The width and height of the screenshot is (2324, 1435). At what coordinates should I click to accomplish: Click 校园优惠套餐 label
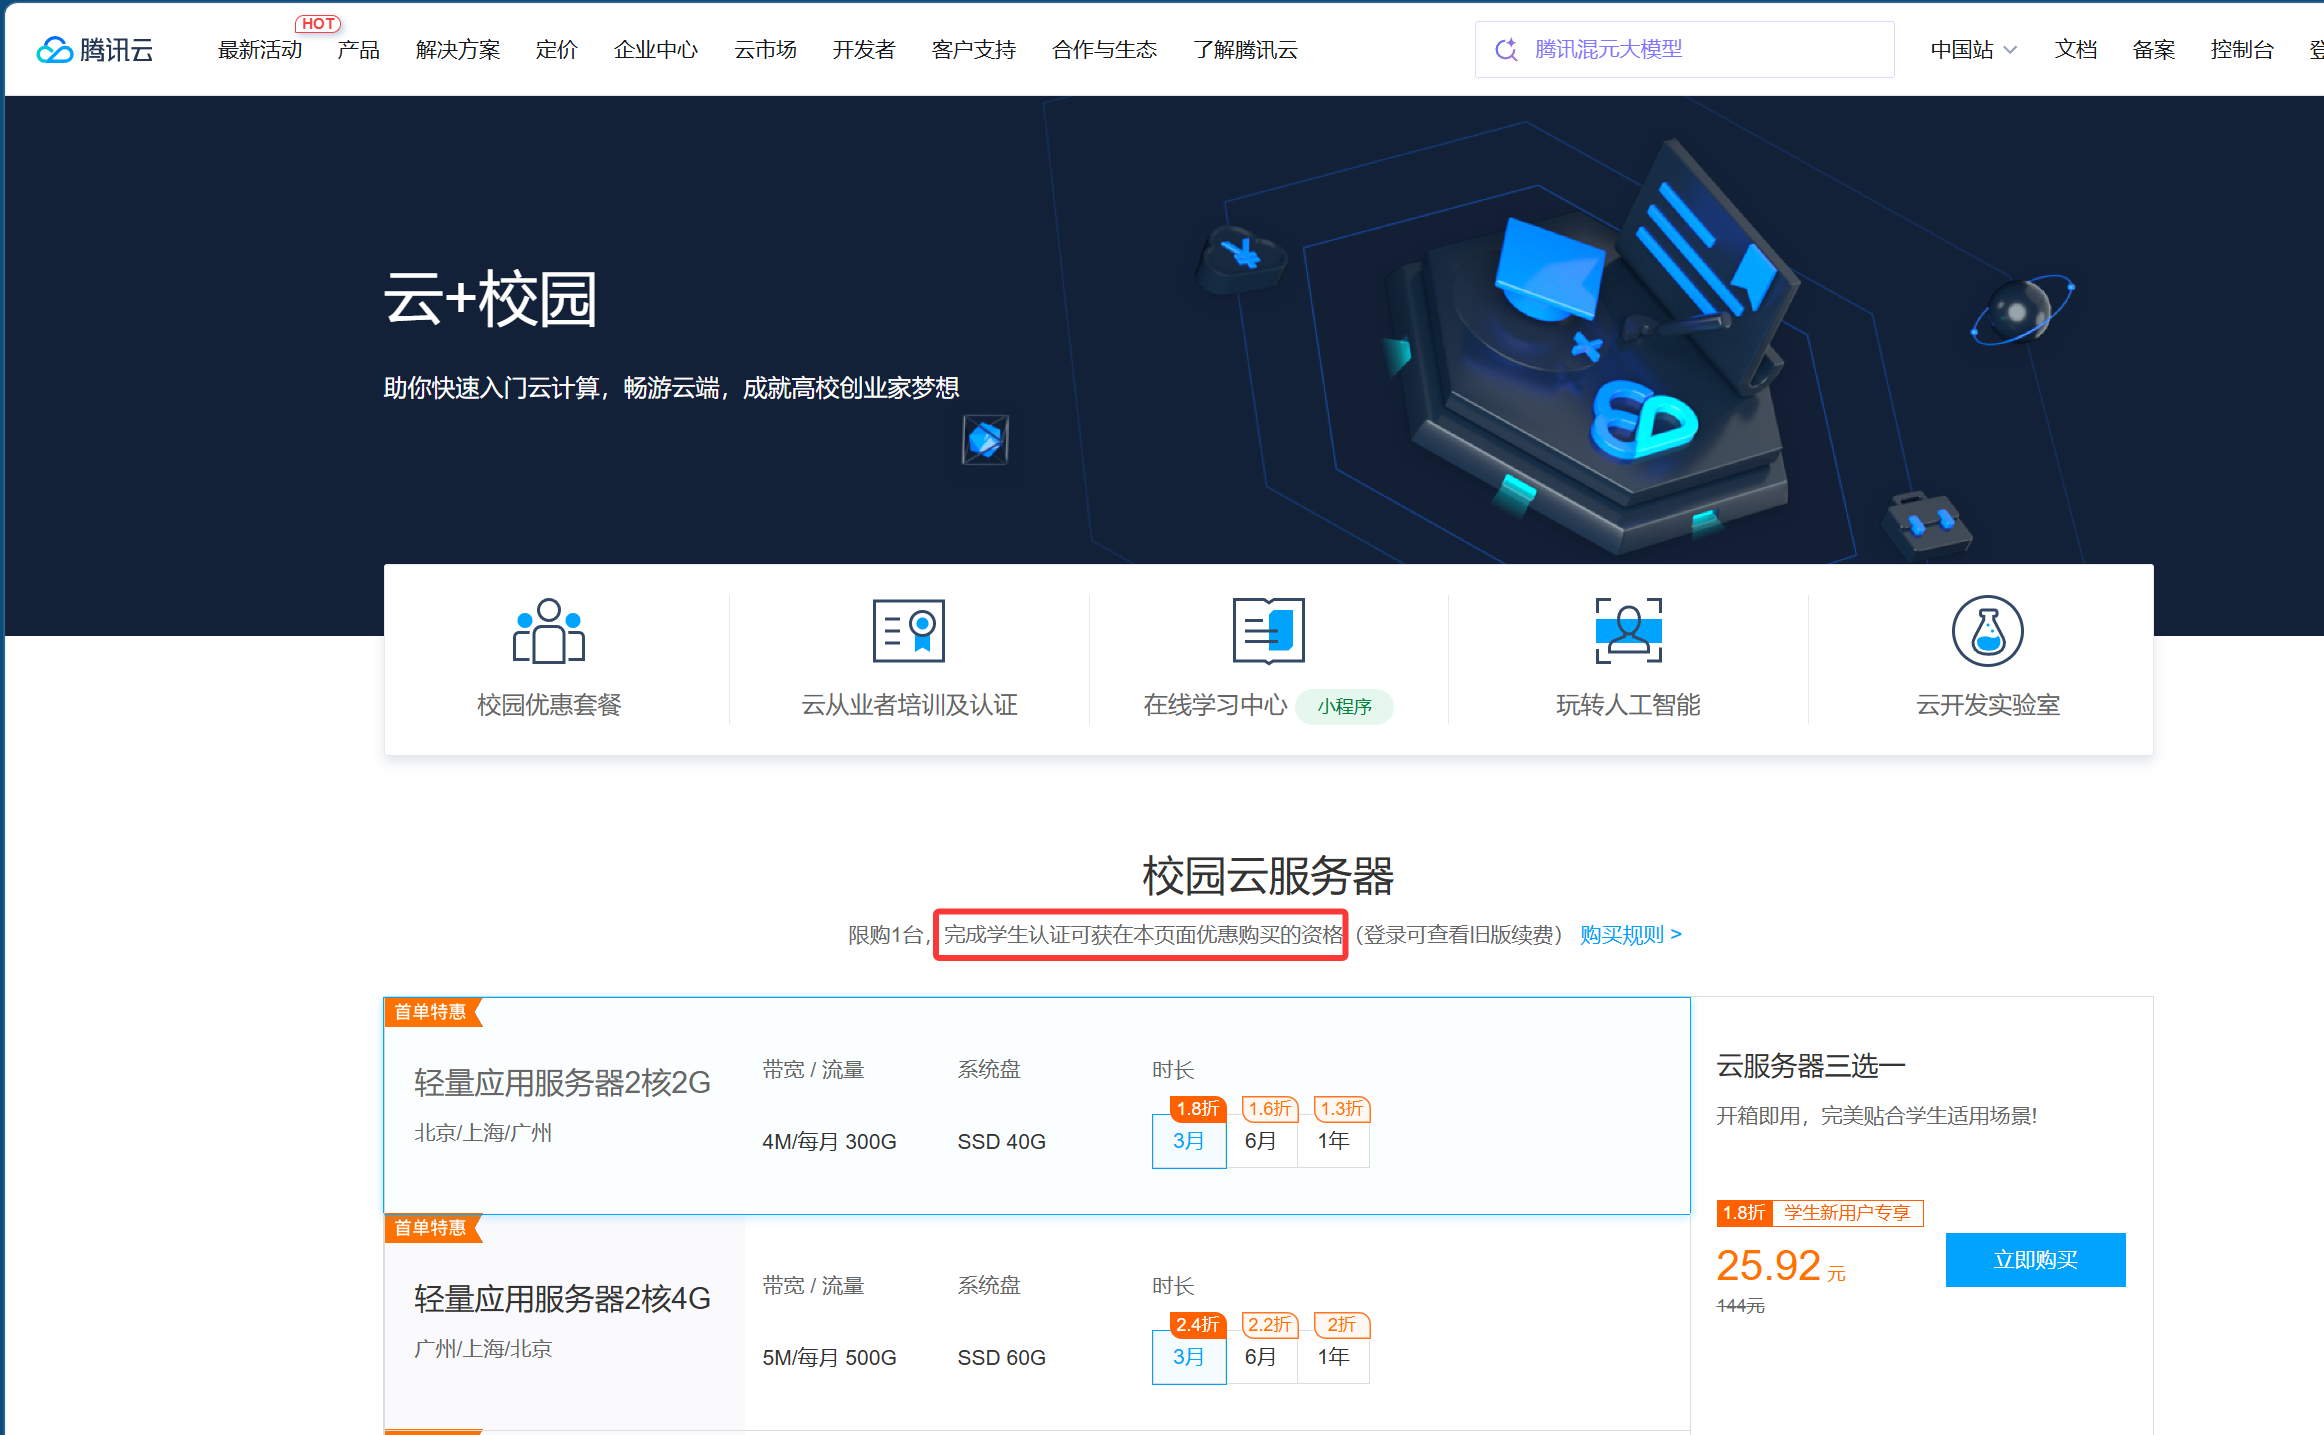click(549, 705)
